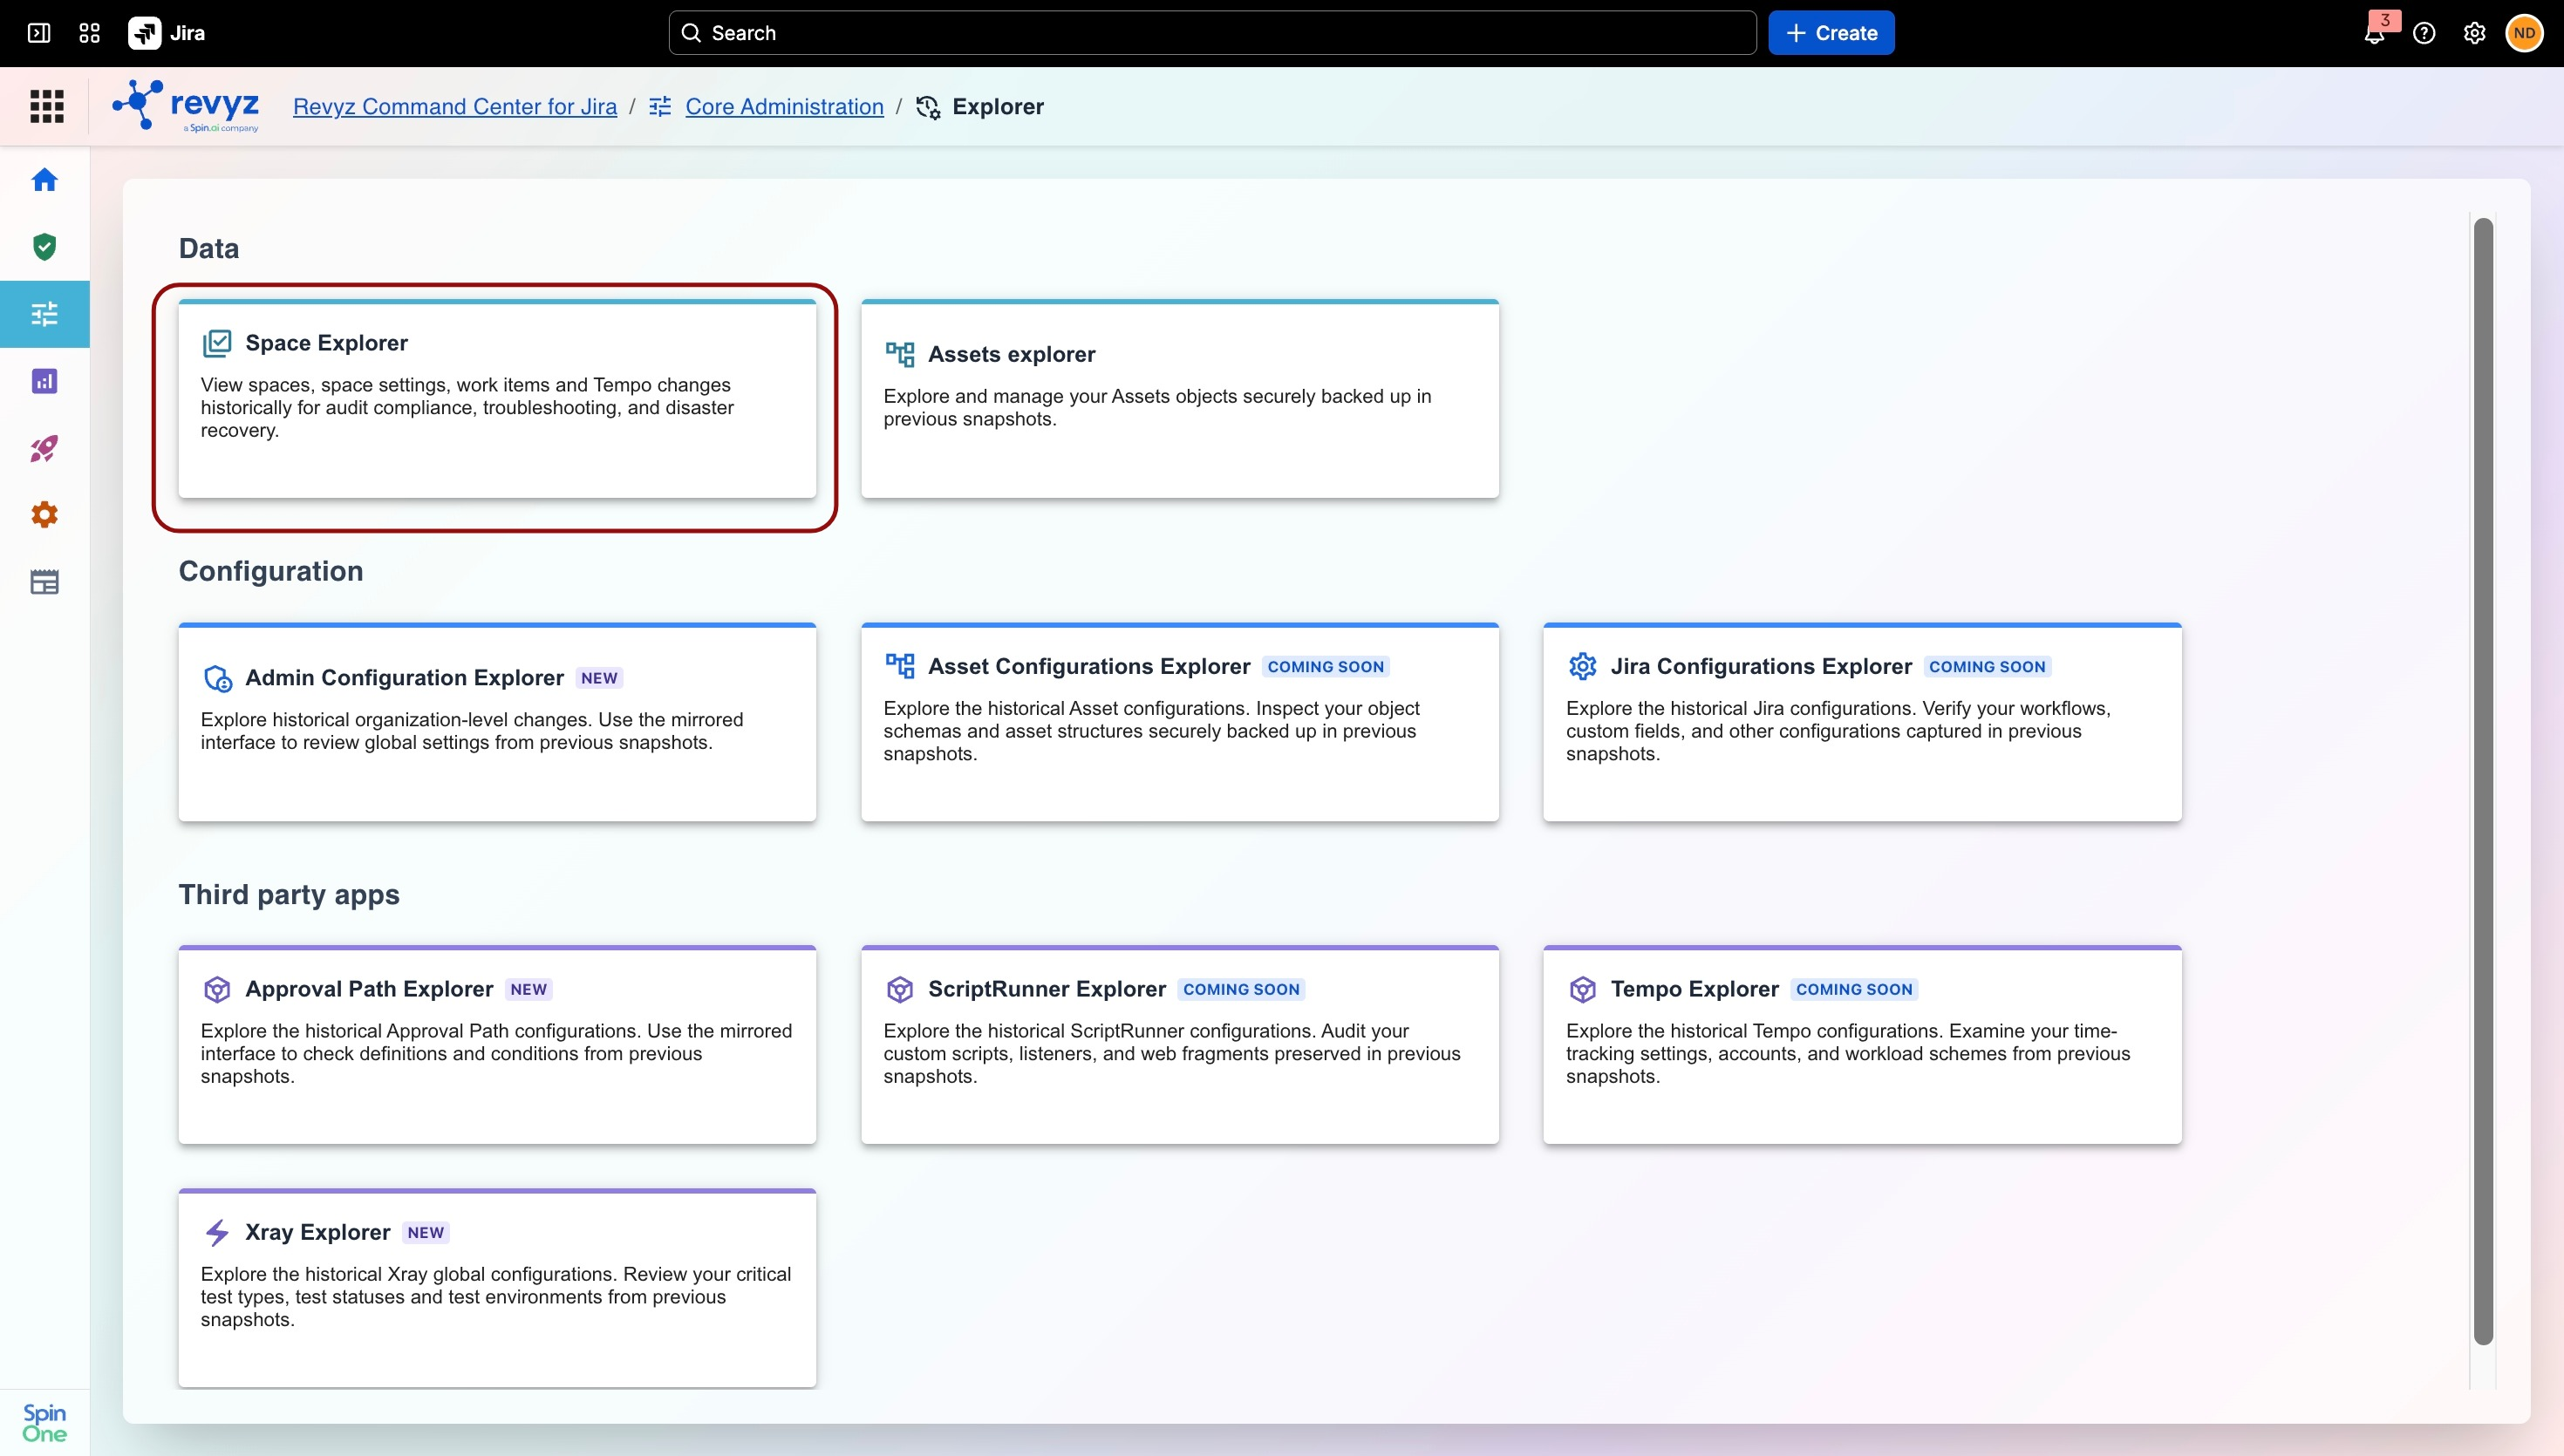Click the revyz logo
The image size is (2564, 1456).
coord(186,106)
